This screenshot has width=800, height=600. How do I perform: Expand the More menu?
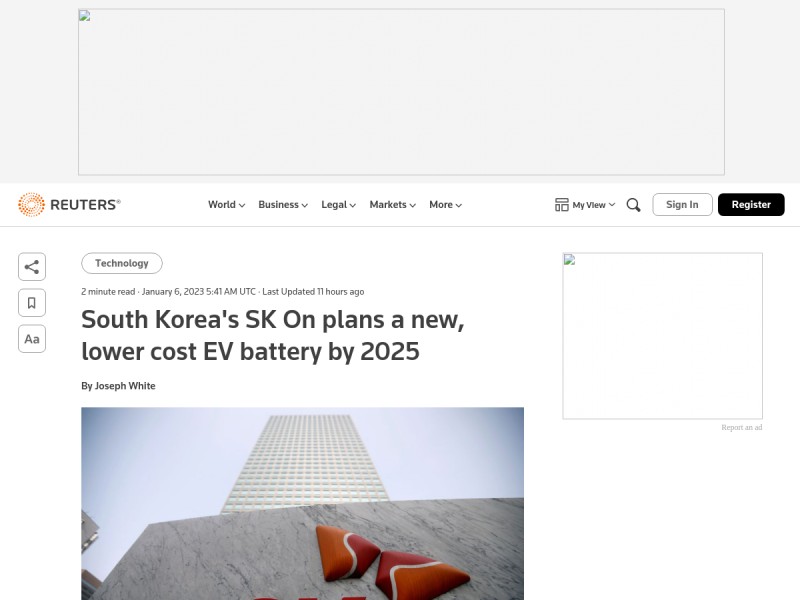445,205
